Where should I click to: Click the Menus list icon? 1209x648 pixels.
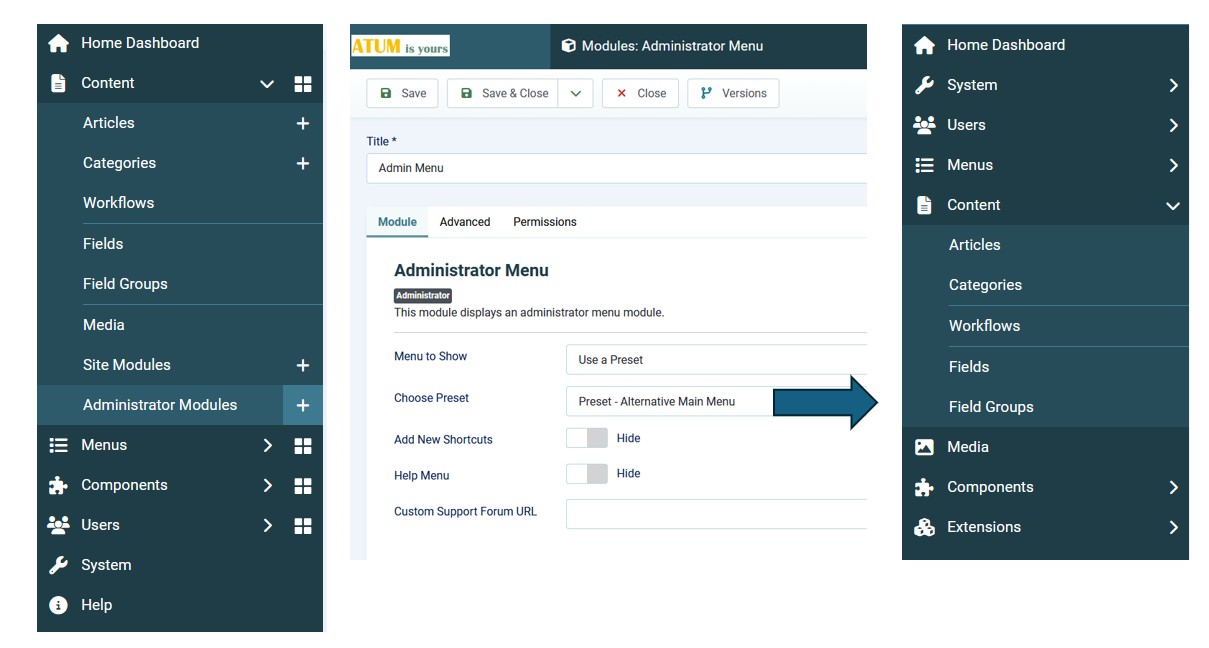(x=57, y=445)
